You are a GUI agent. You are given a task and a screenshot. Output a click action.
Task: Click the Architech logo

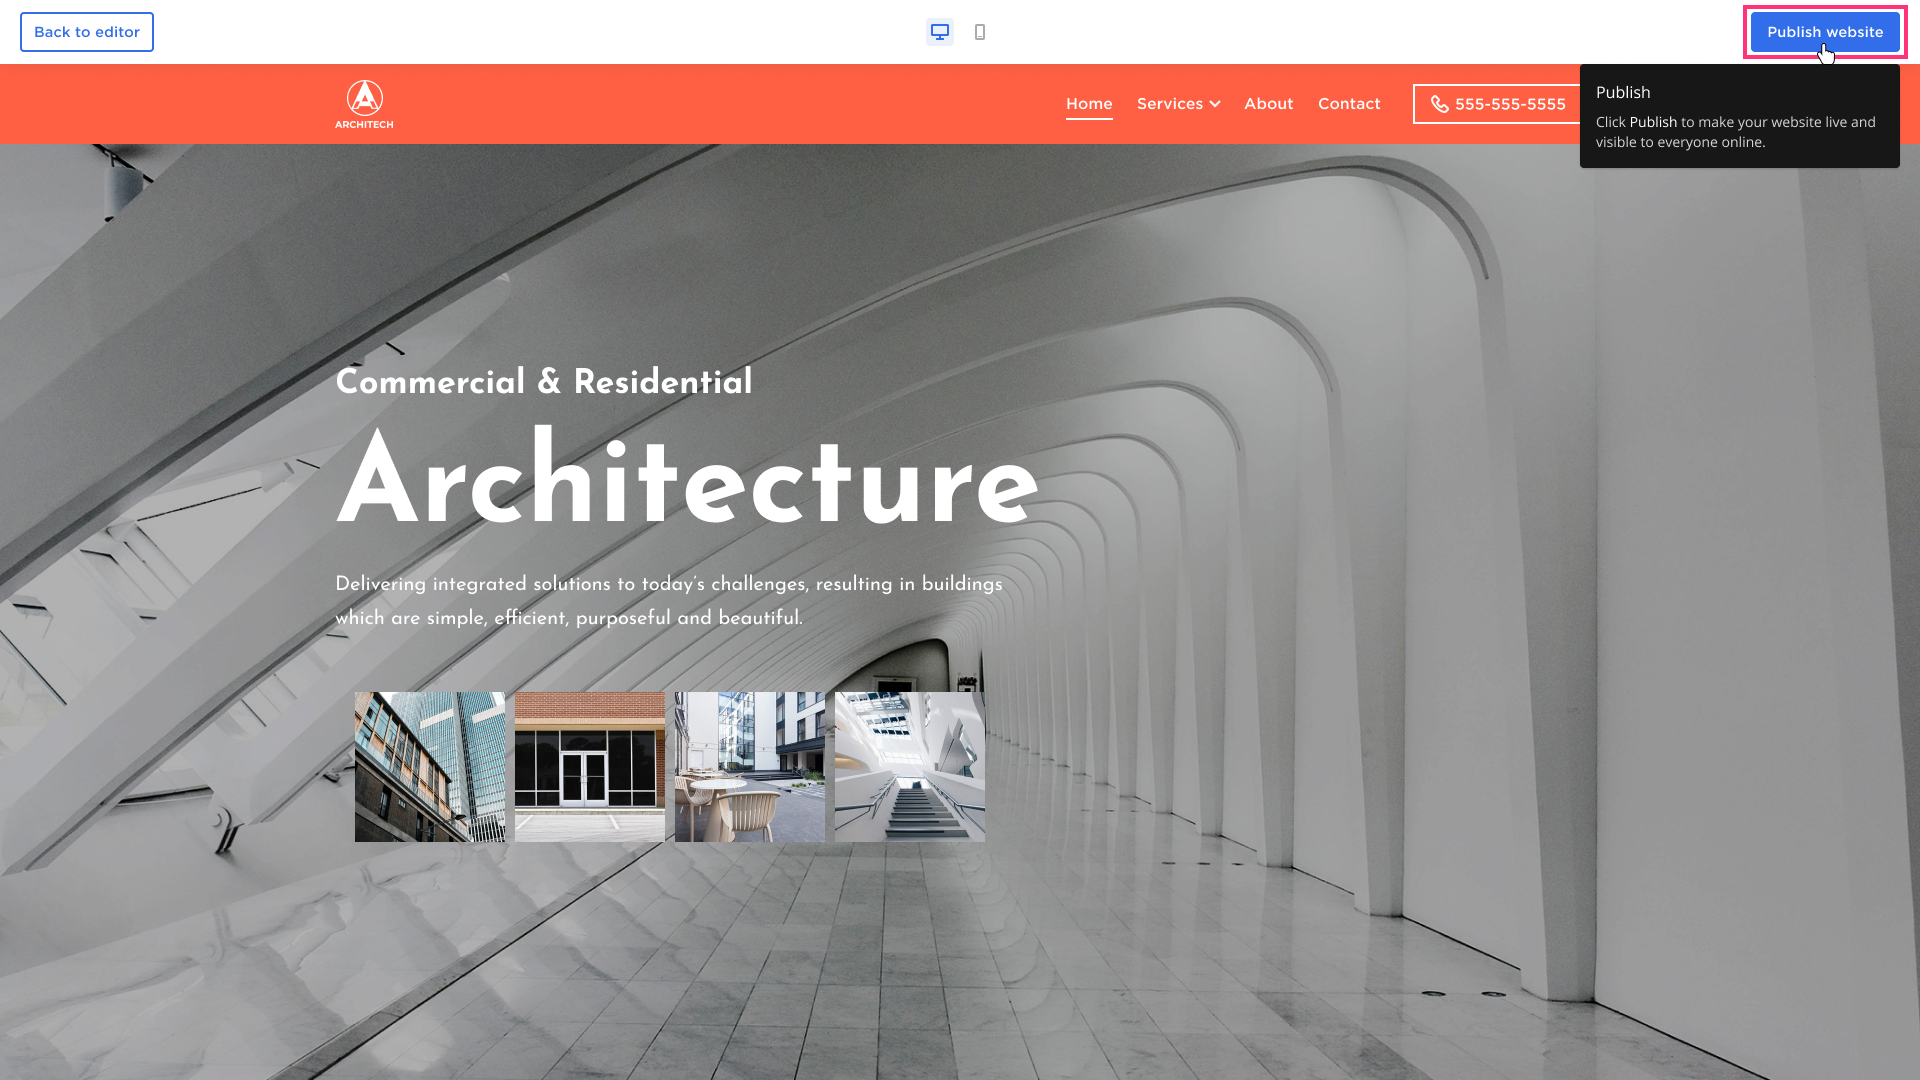(364, 104)
